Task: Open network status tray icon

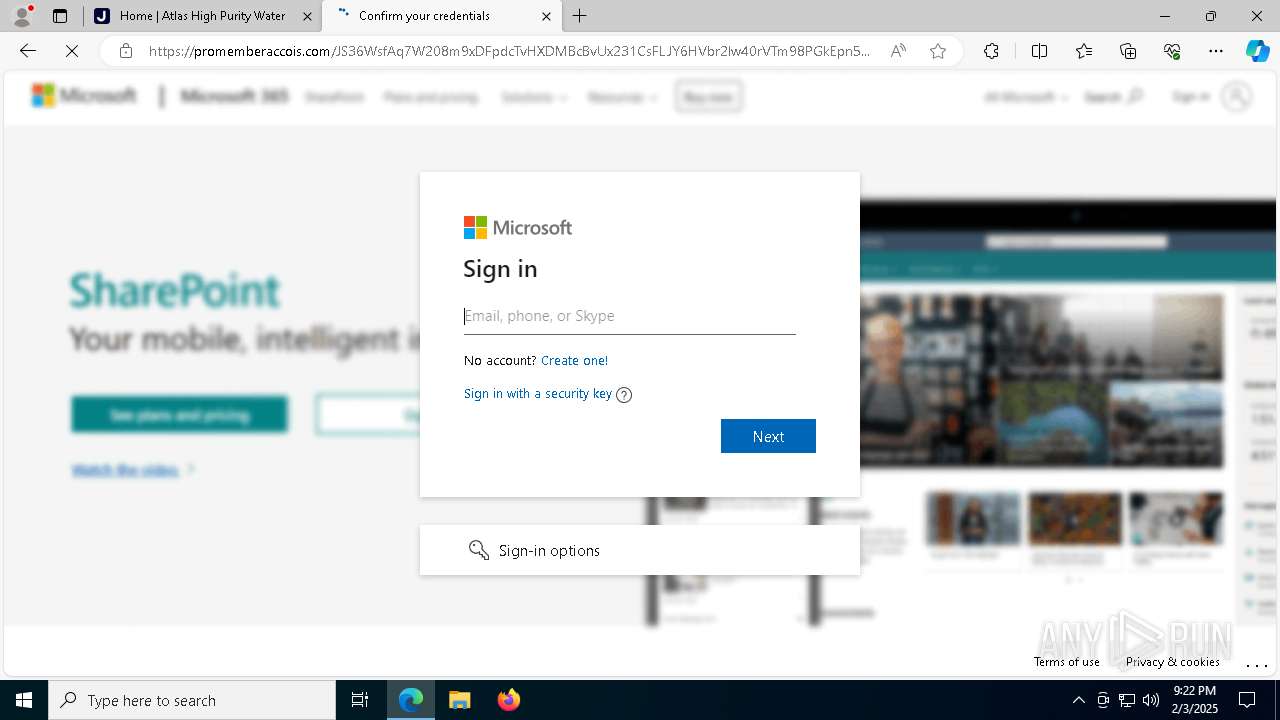Action: (1127, 700)
